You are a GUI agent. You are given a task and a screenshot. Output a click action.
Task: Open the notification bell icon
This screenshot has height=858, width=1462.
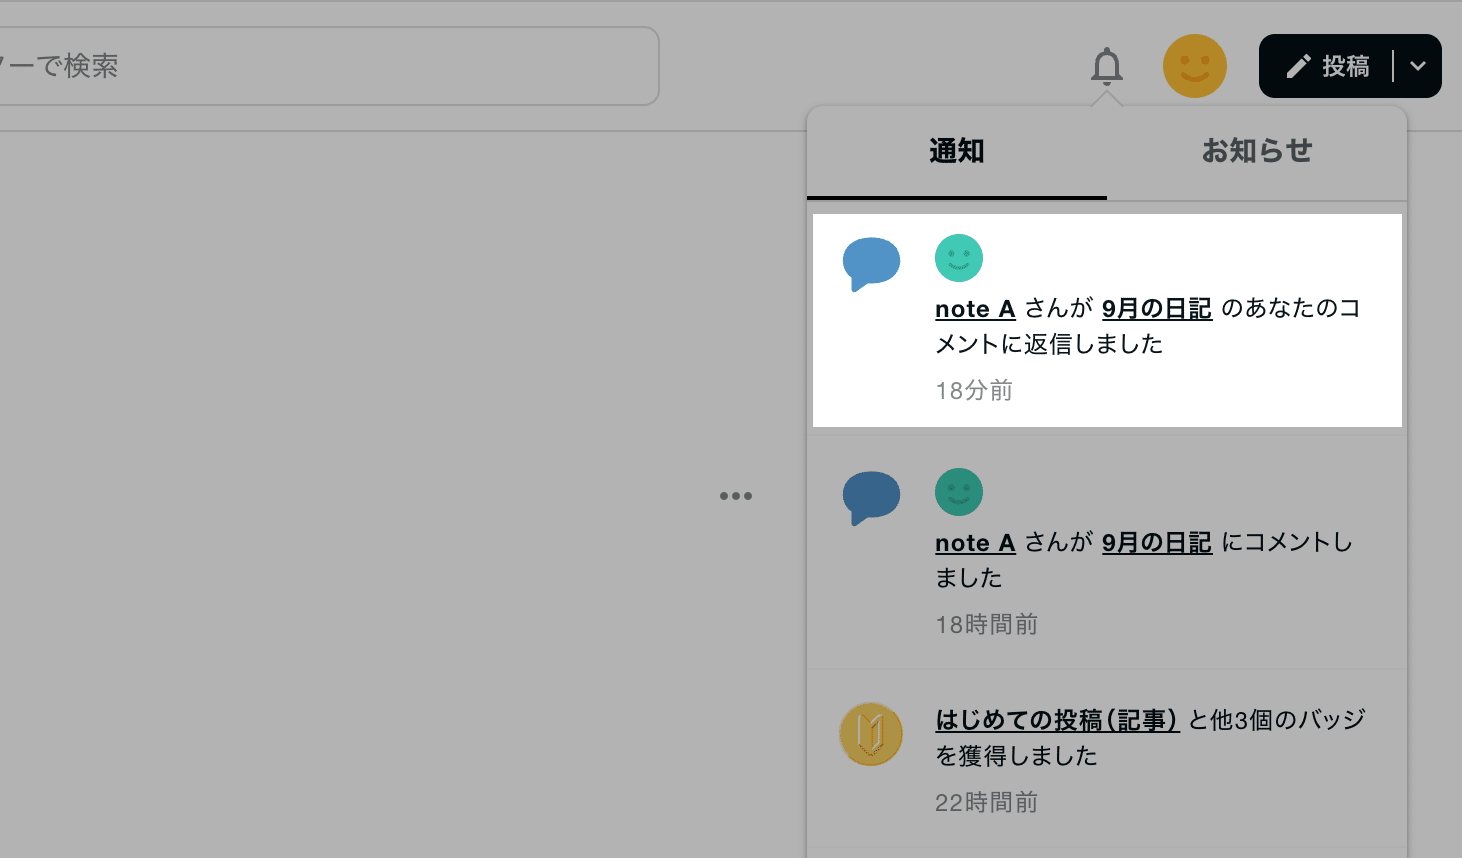tap(1105, 66)
